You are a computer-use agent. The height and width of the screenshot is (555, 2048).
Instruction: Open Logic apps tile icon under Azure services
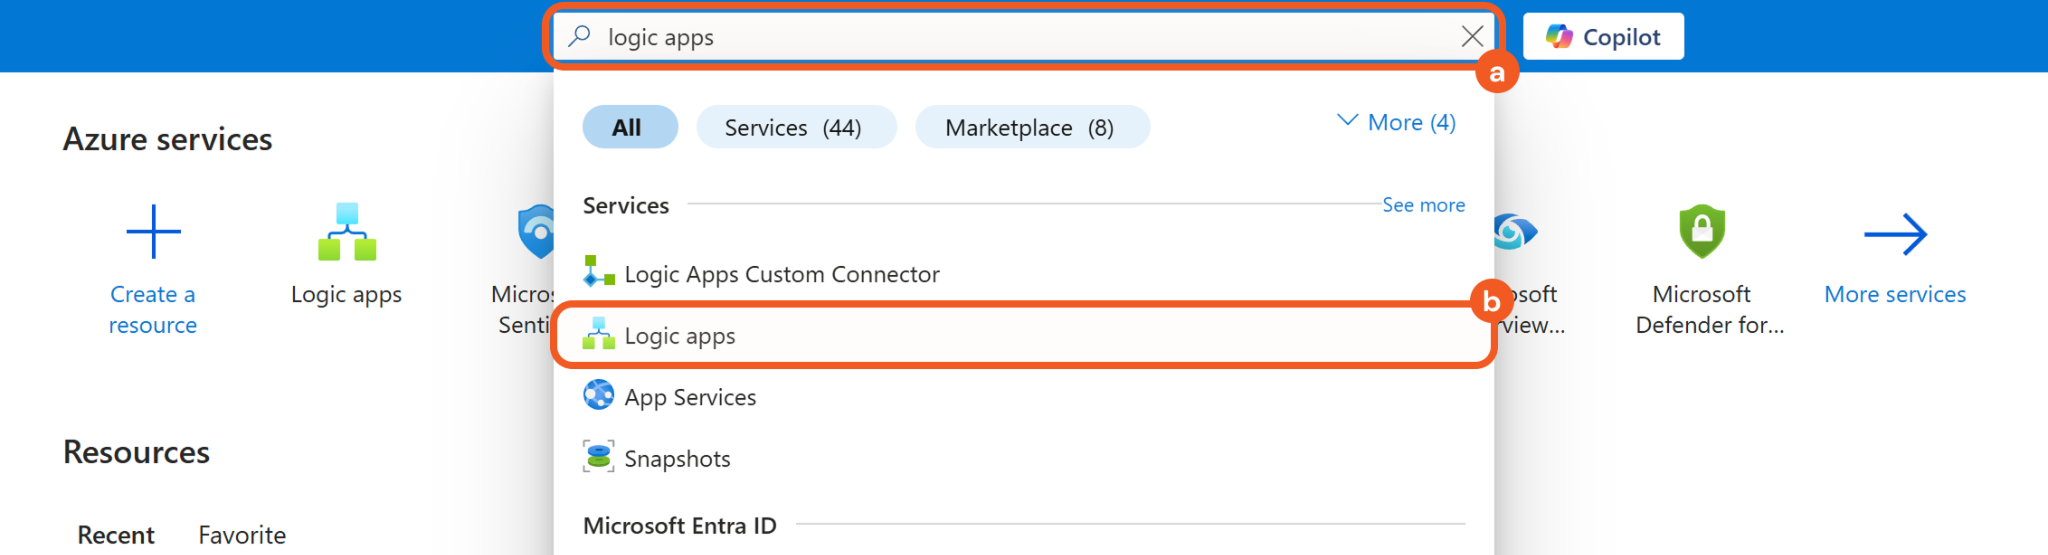(347, 232)
